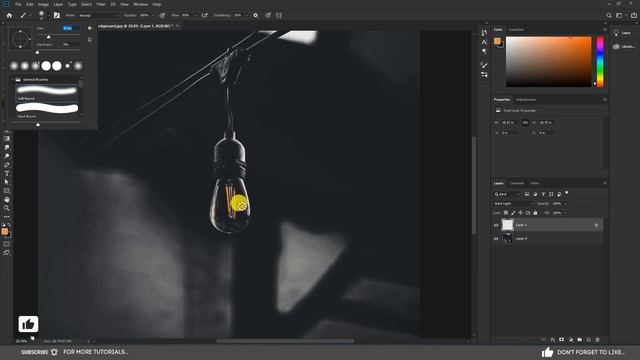Switch to the Adjustments tab
640x360 pixels.
[526, 100]
